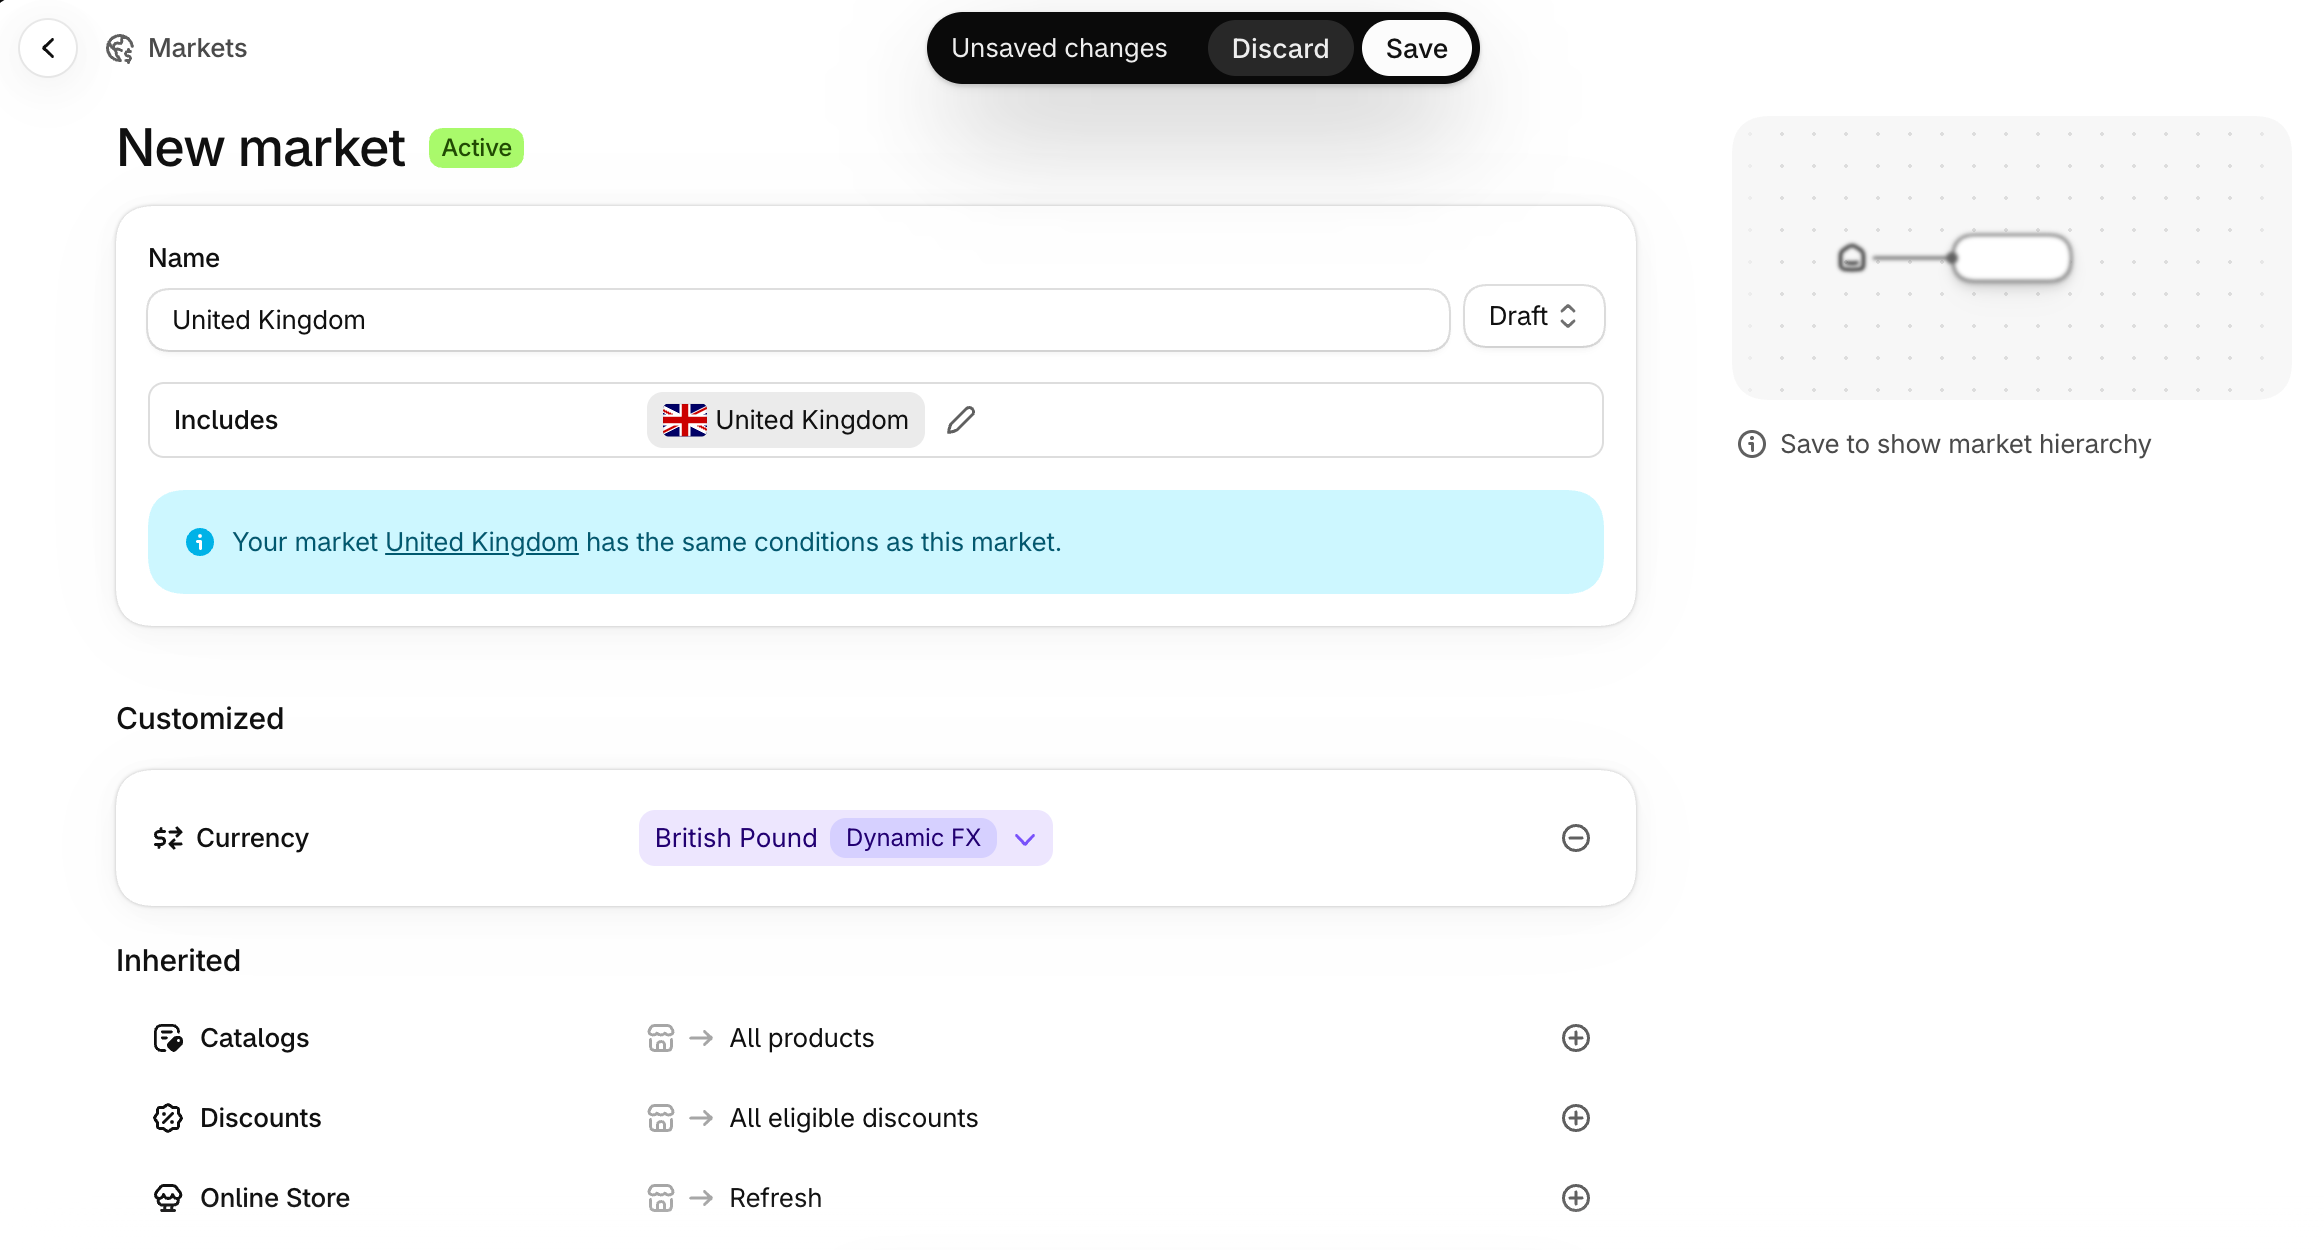
Task: Discard the unsaved changes
Action: [x=1280, y=48]
